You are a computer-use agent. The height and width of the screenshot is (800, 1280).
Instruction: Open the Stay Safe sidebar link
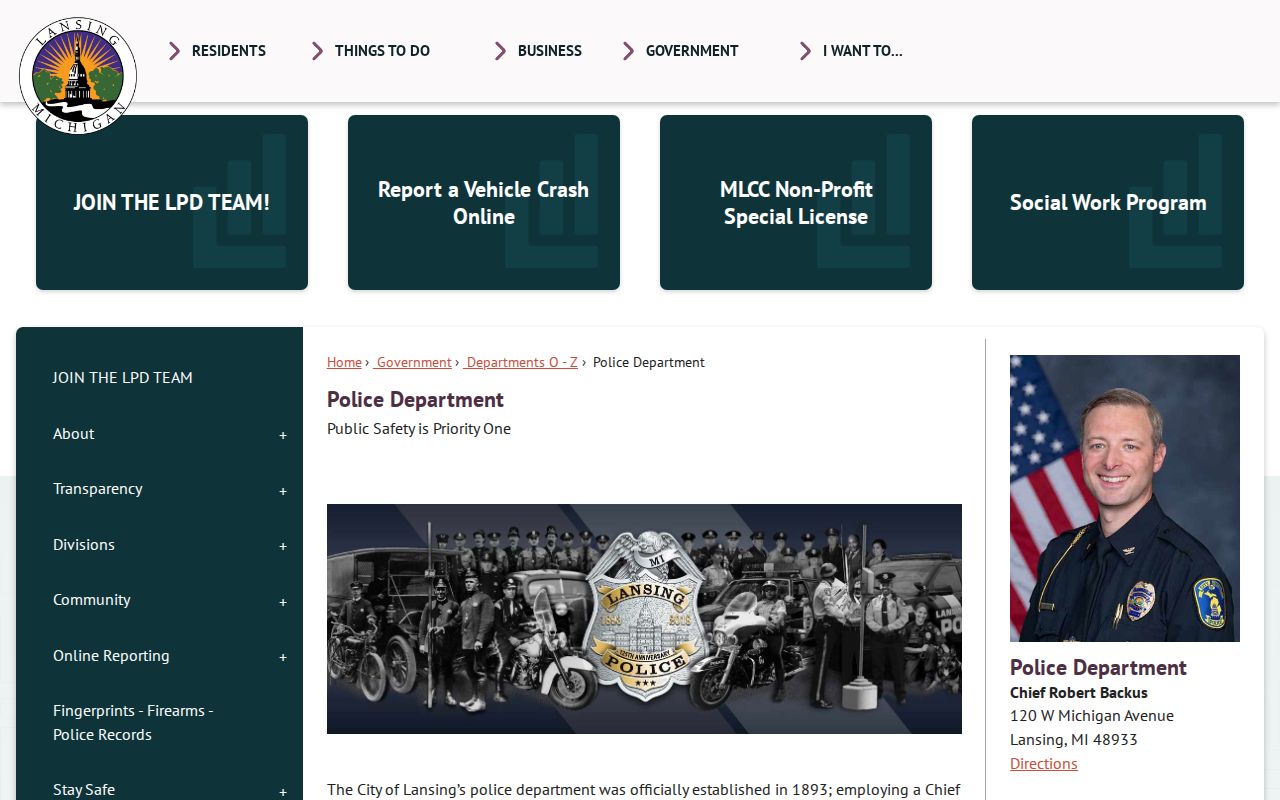84,790
